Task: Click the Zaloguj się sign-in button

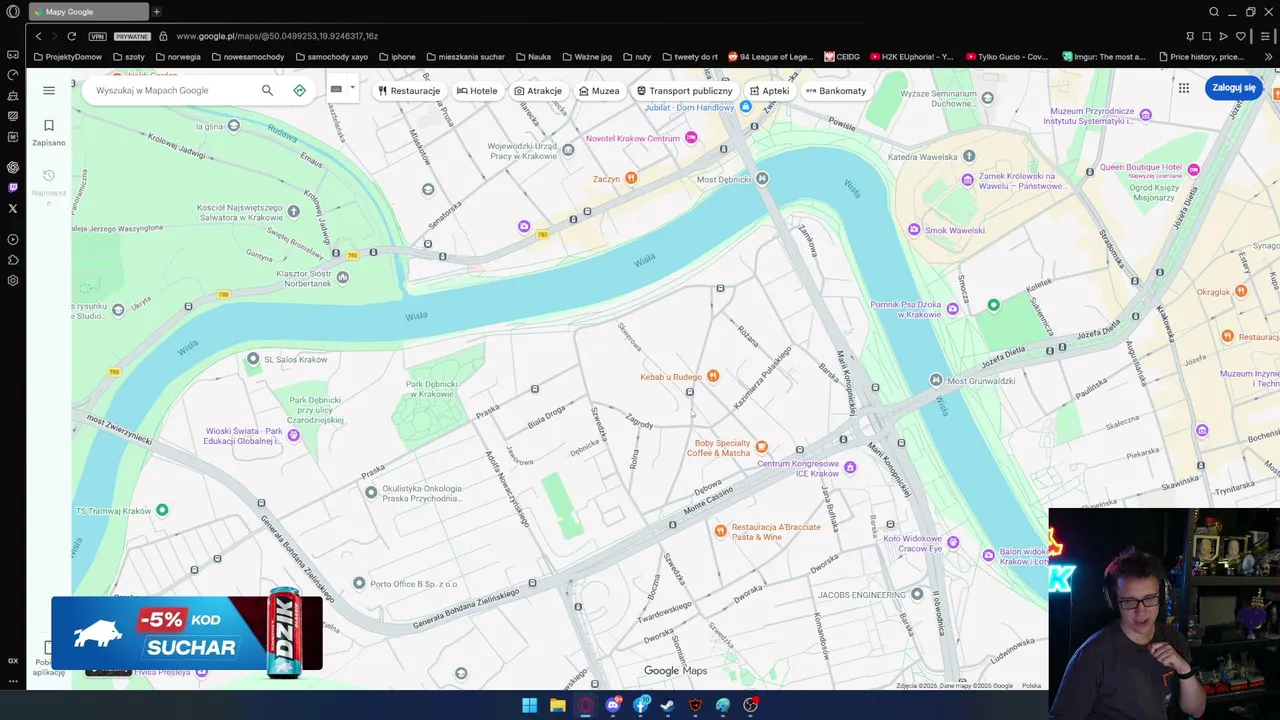Action: click(x=1234, y=88)
